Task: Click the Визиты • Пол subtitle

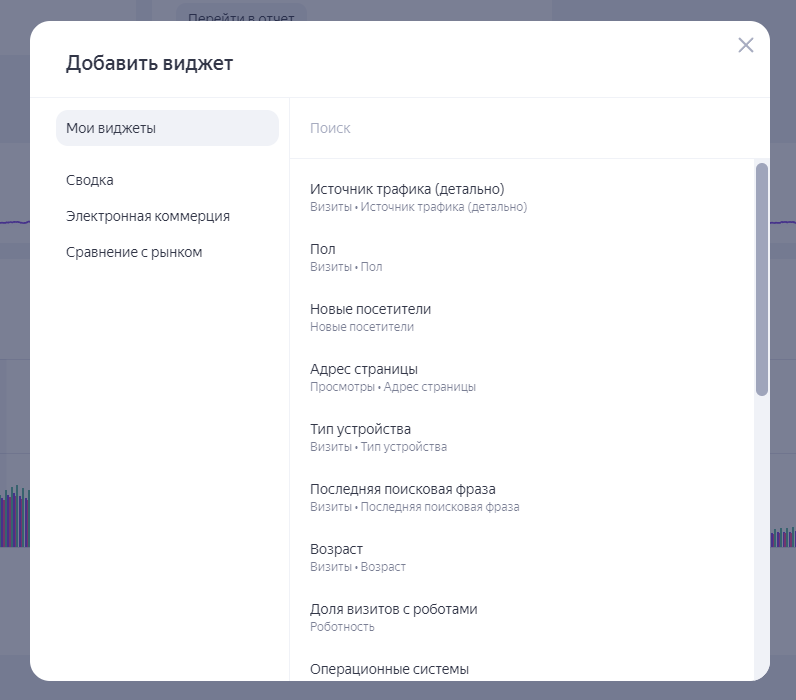Action: coord(346,267)
